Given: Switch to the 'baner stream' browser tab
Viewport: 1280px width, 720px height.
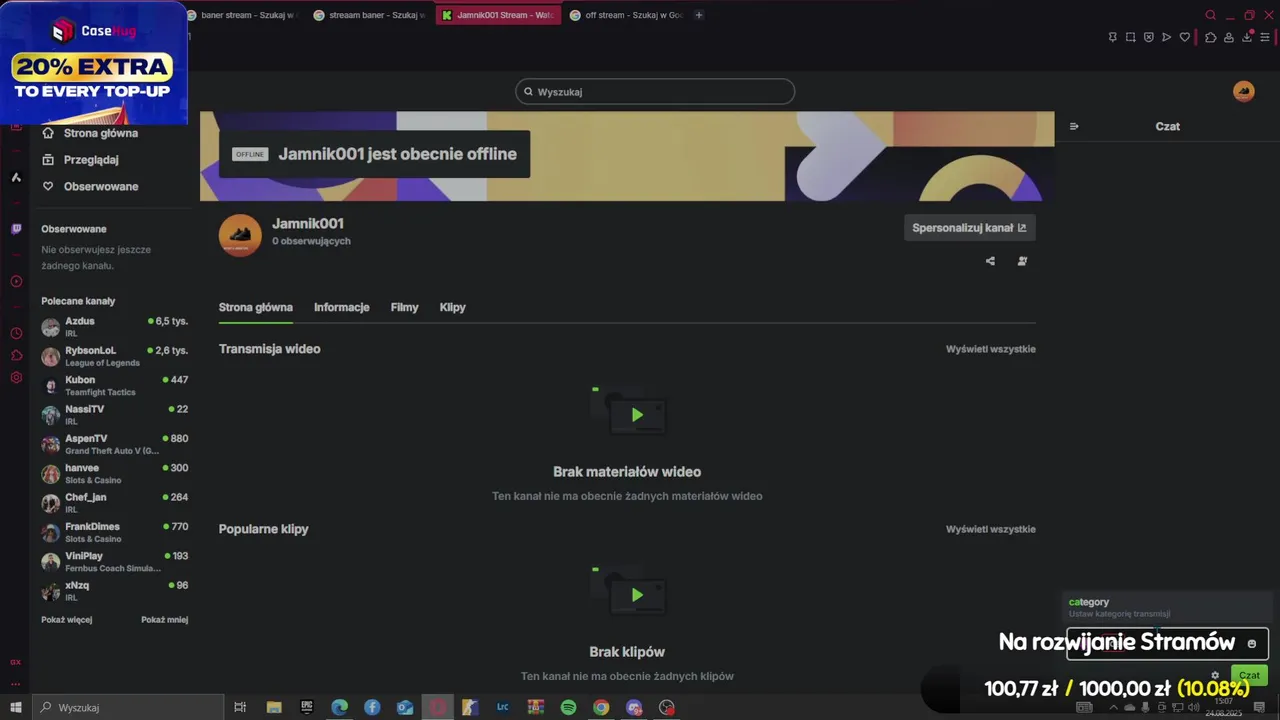Looking at the screenshot, I should pyautogui.click(x=243, y=15).
